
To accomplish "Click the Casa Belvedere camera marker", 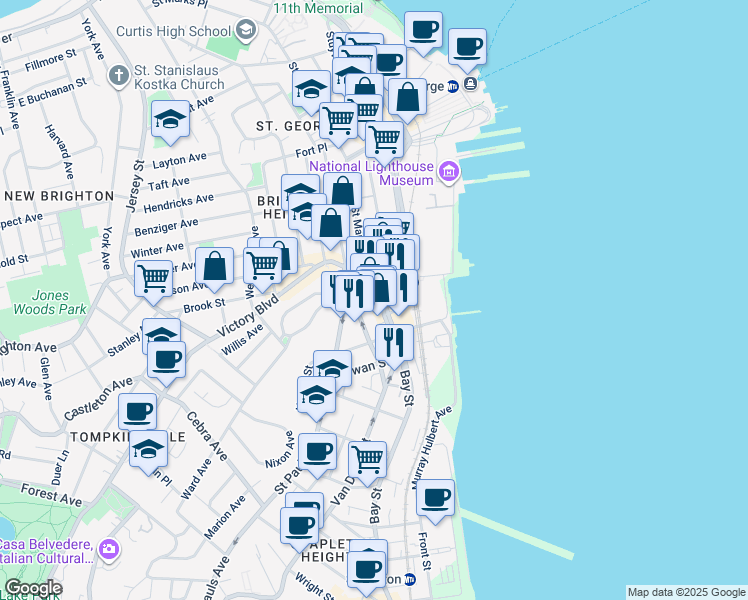I will pyautogui.click(x=109, y=549).
